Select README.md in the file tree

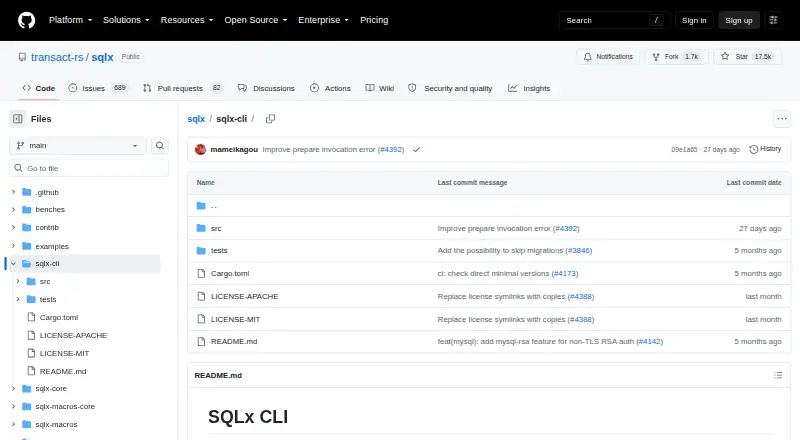coord(63,372)
